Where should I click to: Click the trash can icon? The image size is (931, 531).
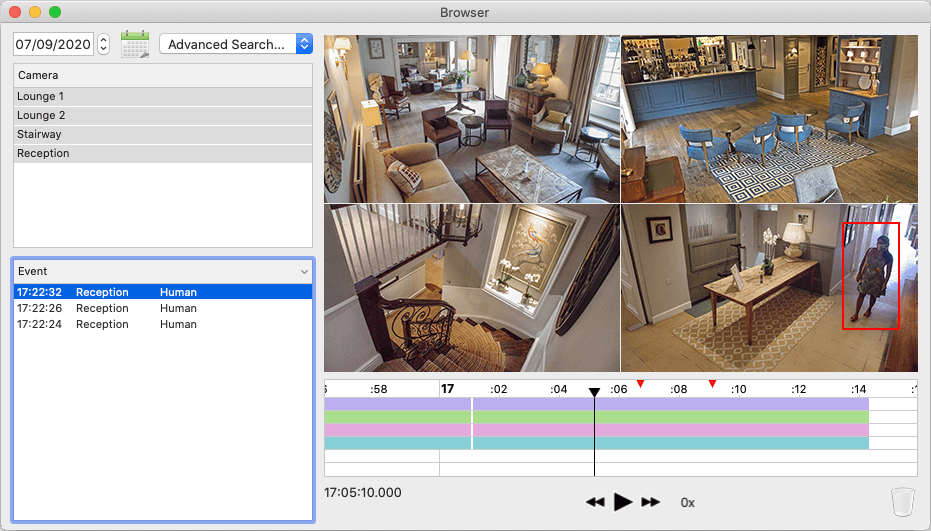click(x=902, y=501)
